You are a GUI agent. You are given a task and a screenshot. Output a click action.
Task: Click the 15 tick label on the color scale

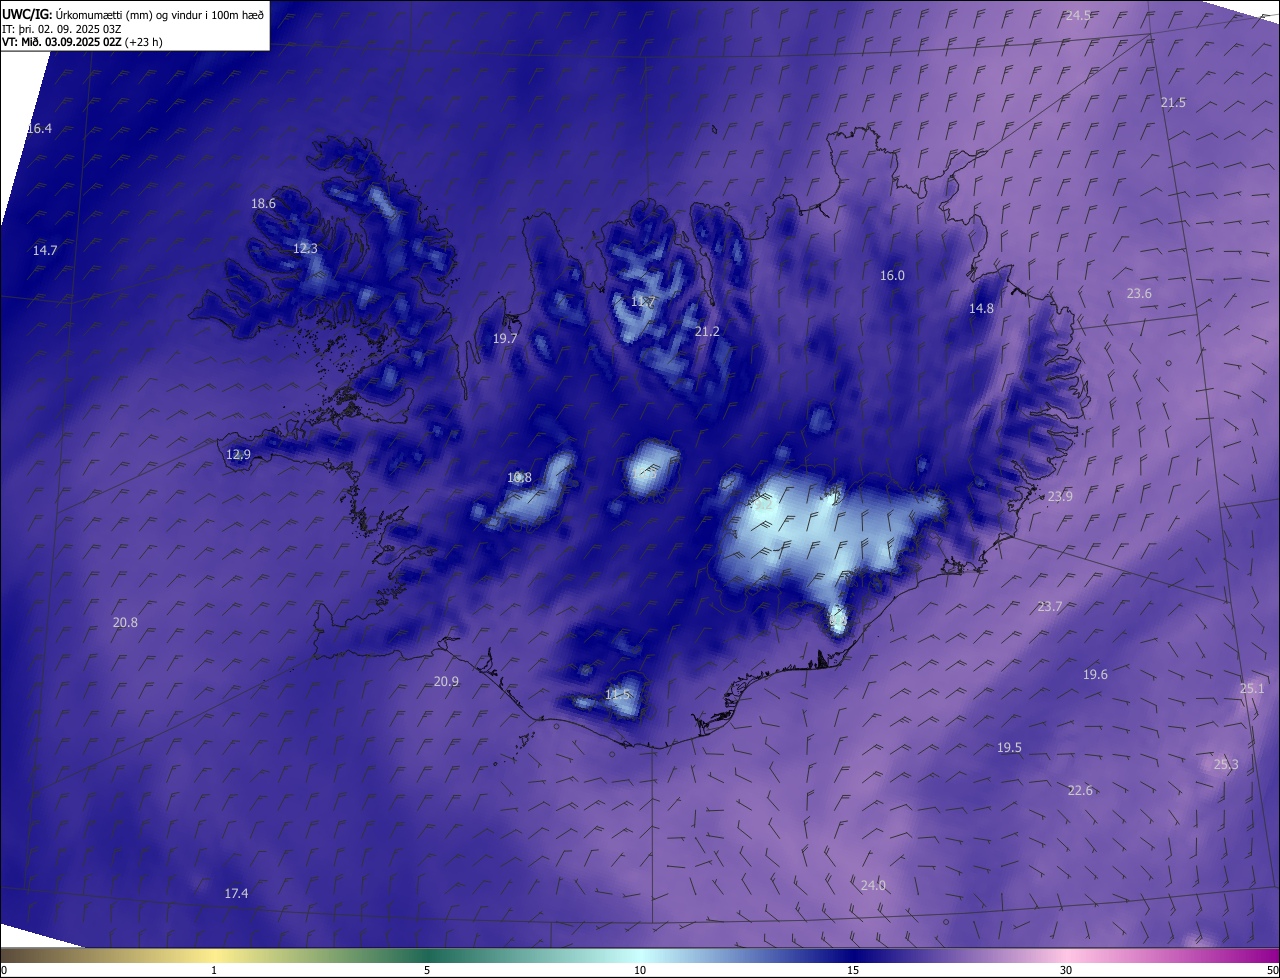click(x=853, y=970)
